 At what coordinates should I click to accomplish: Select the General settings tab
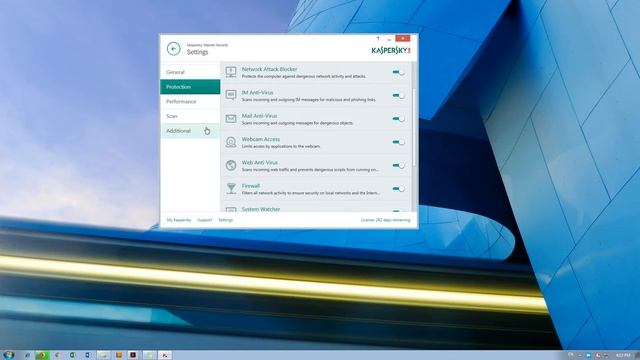coord(190,72)
